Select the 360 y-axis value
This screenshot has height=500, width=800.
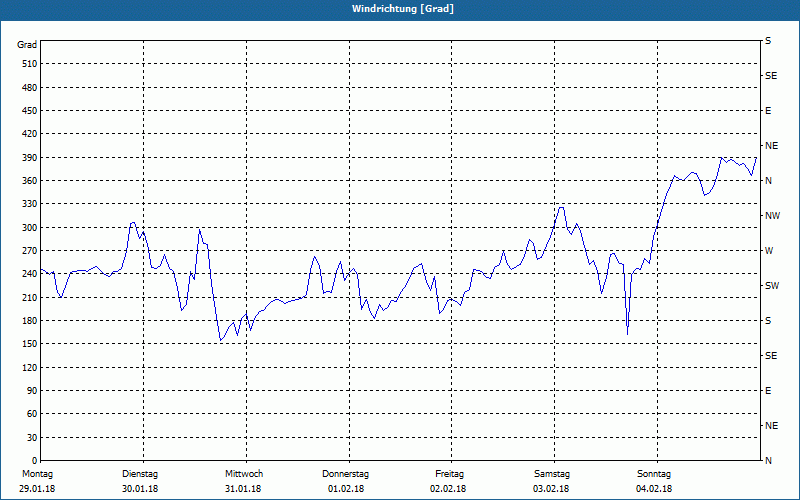pos(30,181)
